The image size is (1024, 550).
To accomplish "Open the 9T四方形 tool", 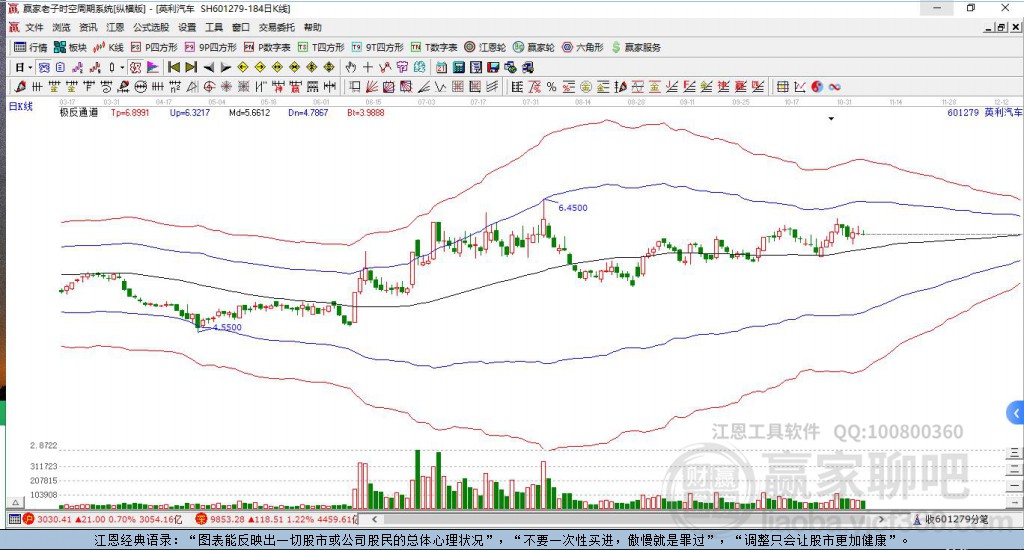I will click(x=377, y=47).
